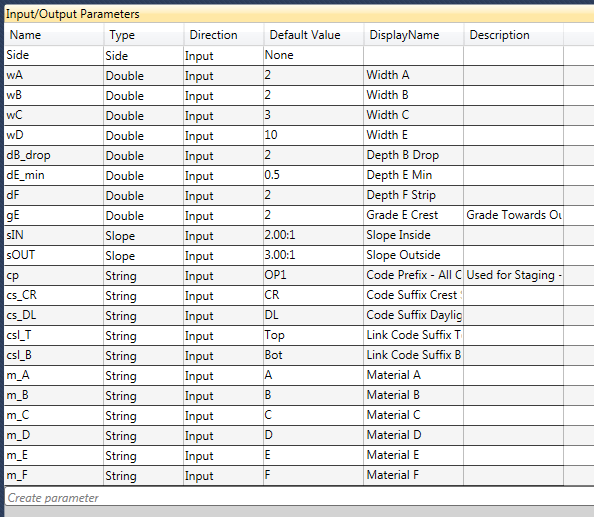The height and width of the screenshot is (517, 594).
Task: Select the 'sOUT' parameter name cell
Action: (54, 256)
